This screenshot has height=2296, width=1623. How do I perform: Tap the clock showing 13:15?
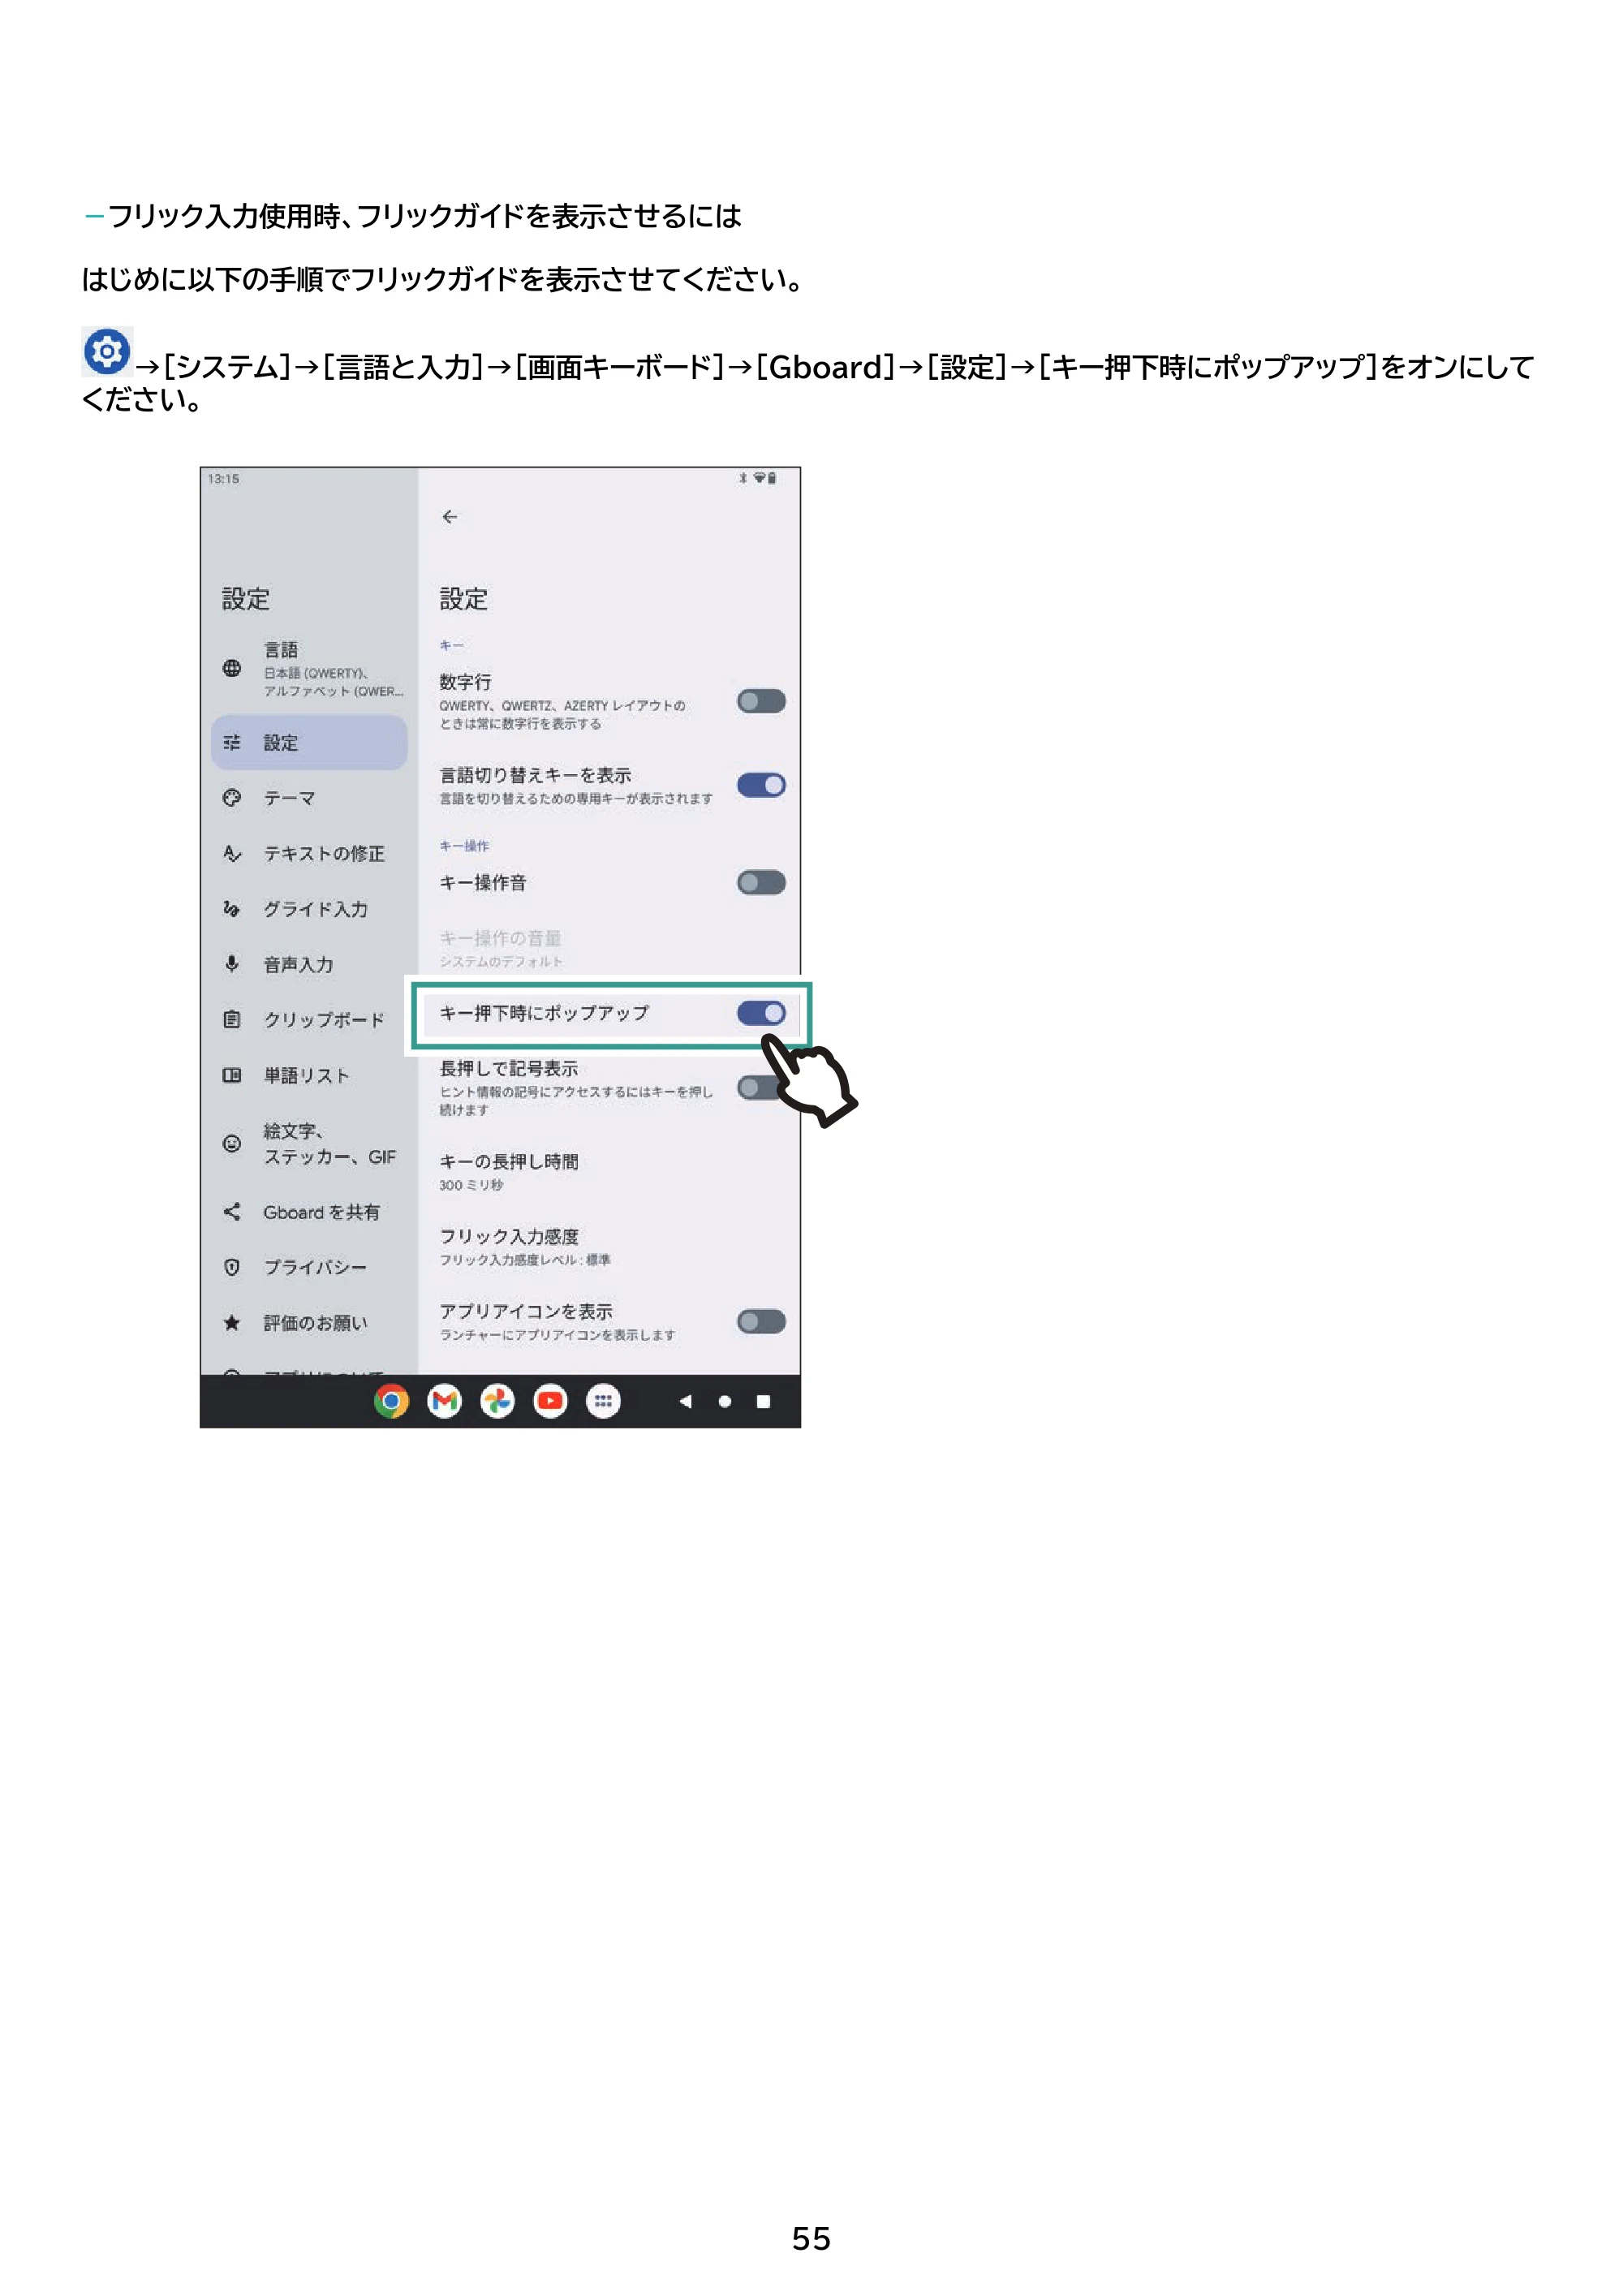pos(223,479)
